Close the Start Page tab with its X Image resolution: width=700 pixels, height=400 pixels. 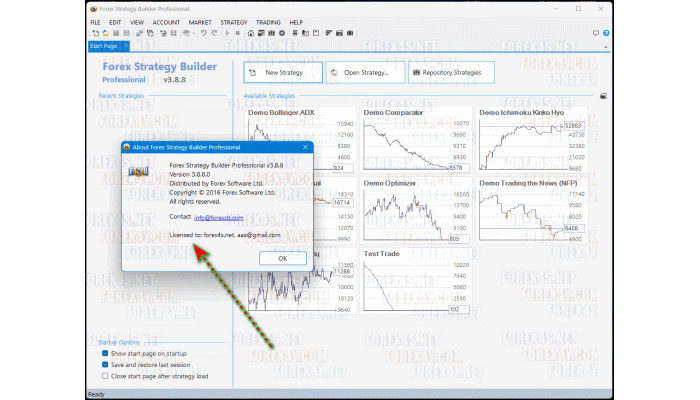tap(126, 46)
